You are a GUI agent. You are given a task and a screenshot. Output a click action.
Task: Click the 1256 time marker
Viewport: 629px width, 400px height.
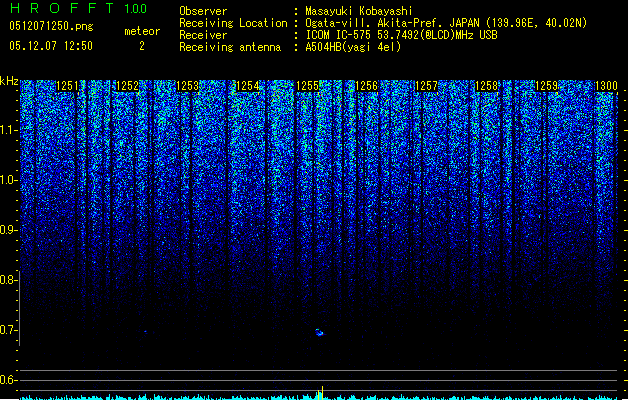tap(367, 86)
